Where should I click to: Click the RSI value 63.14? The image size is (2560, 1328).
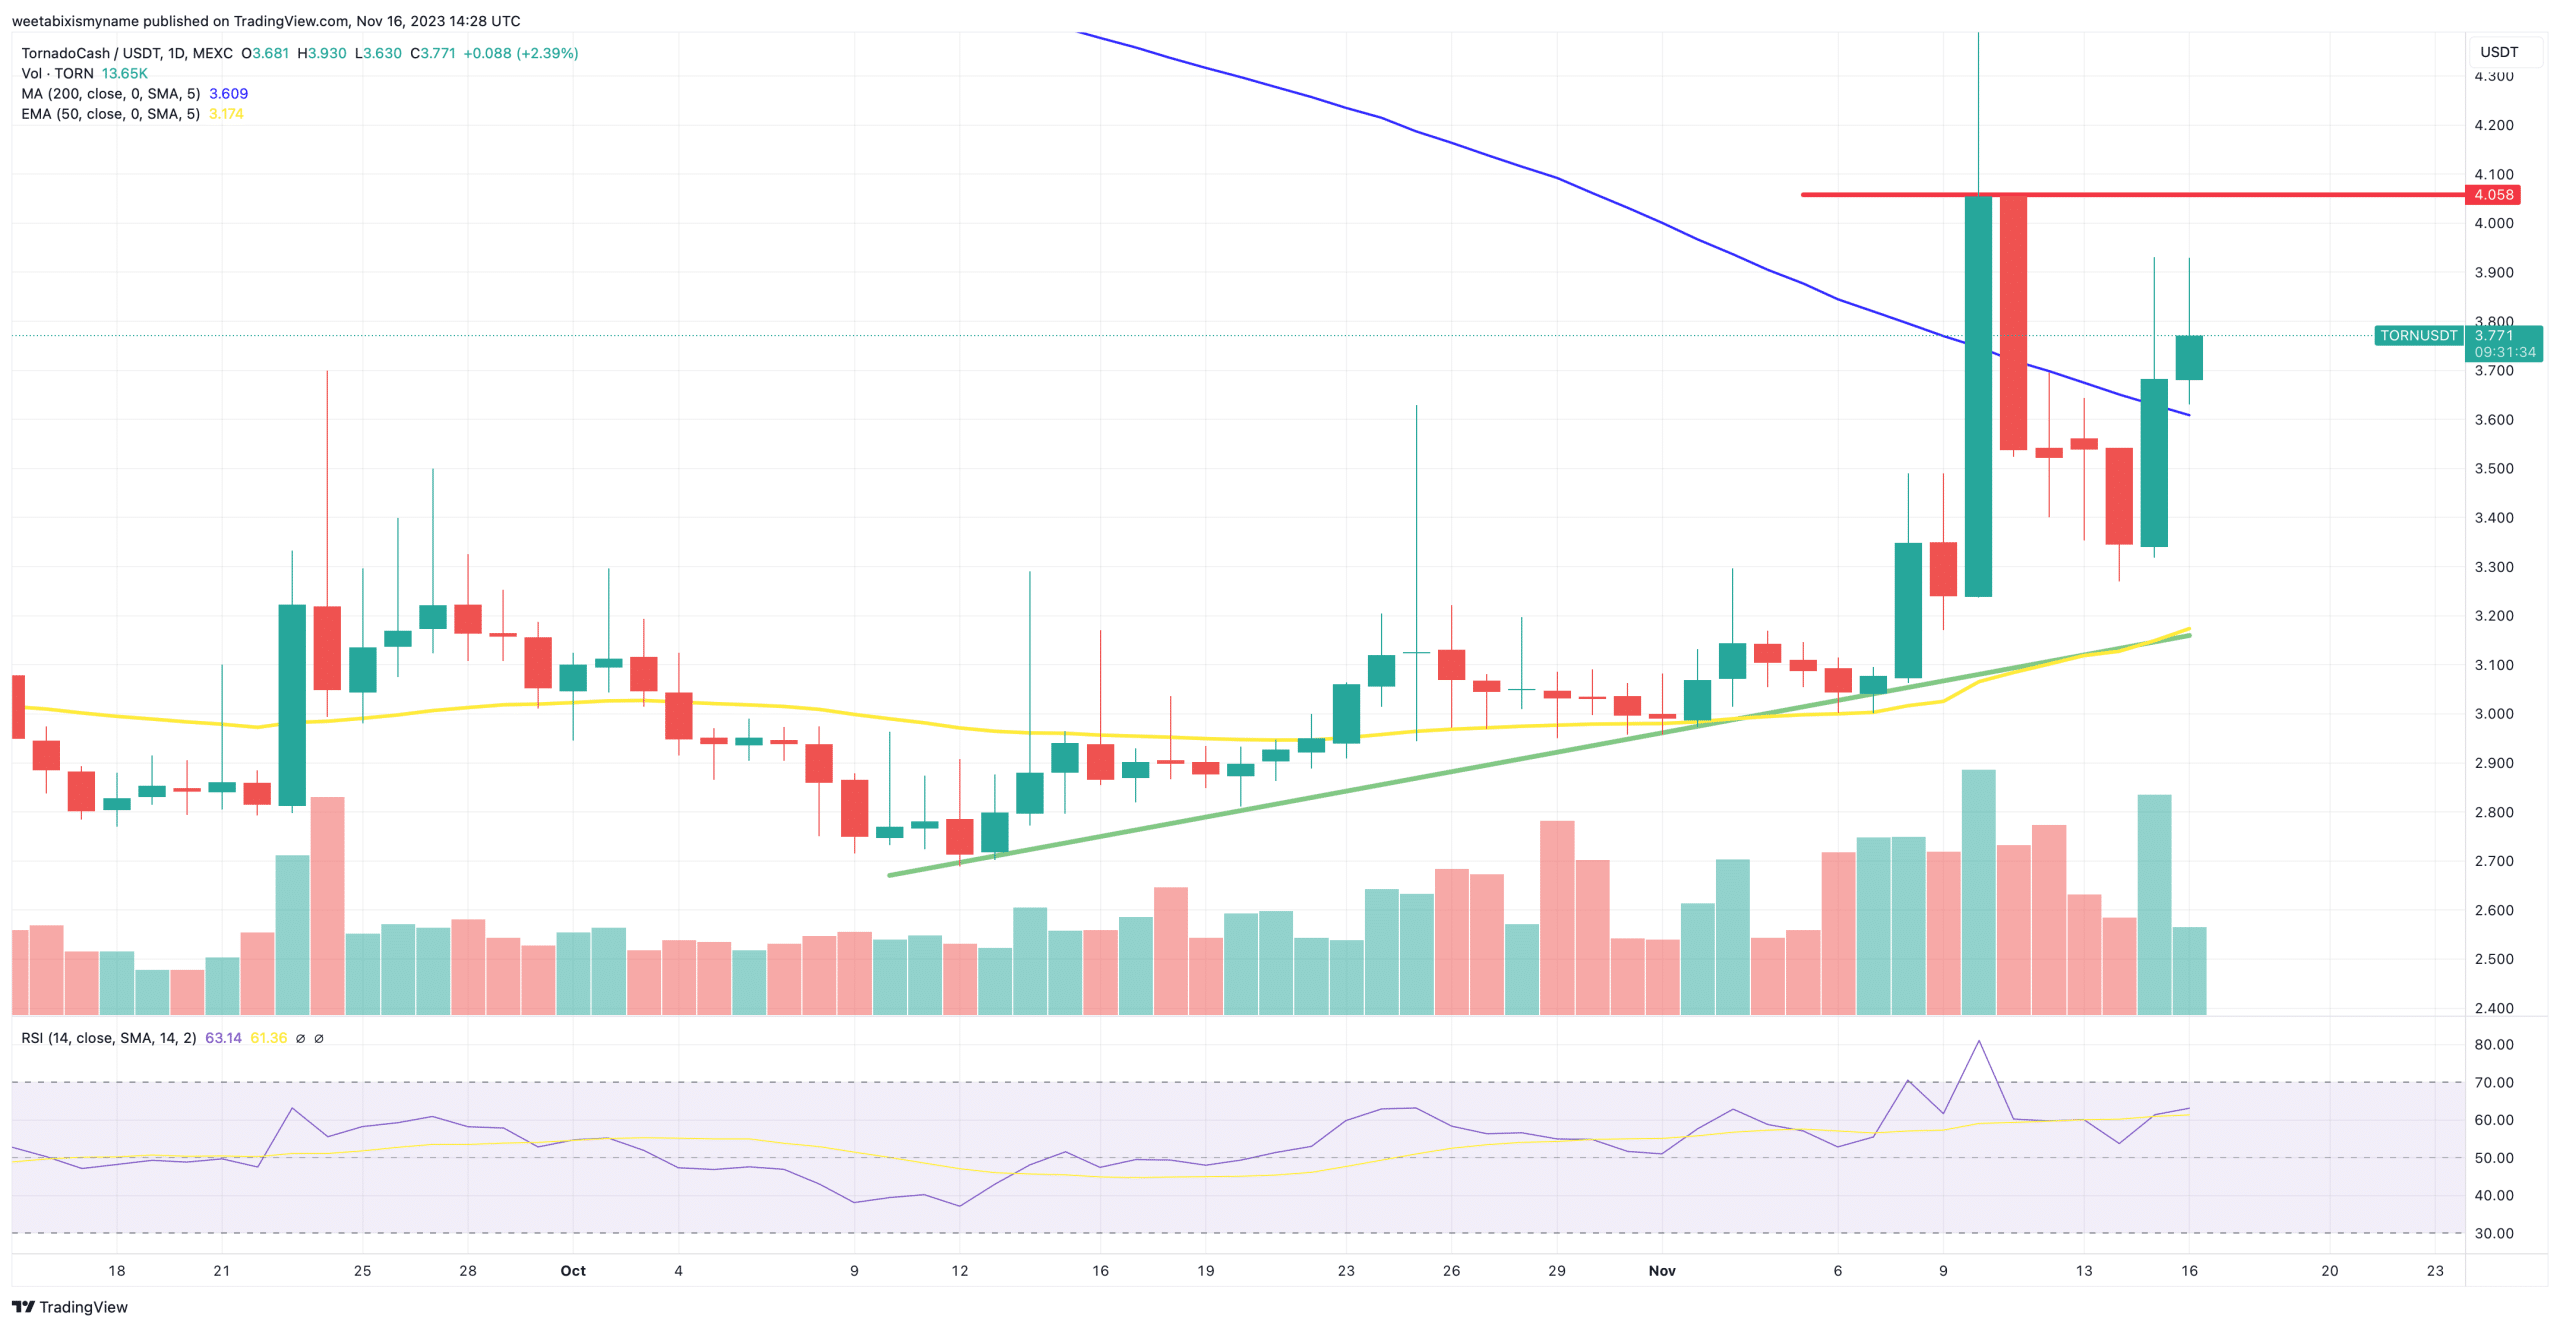click(223, 1038)
